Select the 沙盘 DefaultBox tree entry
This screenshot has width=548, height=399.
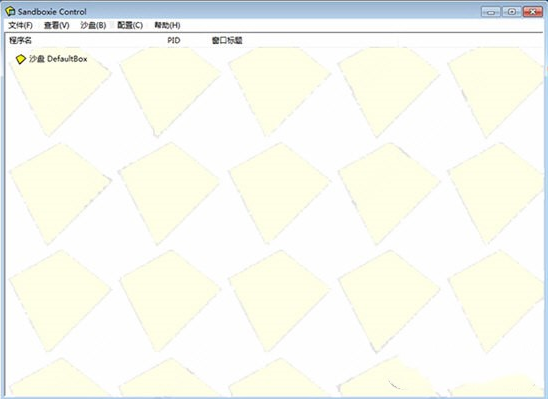(58, 59)
